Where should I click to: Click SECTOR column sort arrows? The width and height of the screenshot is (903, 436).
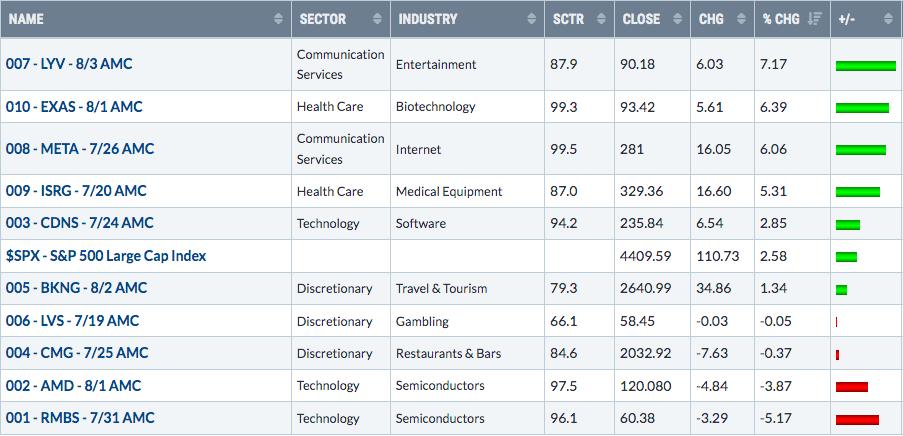(378, 19)
